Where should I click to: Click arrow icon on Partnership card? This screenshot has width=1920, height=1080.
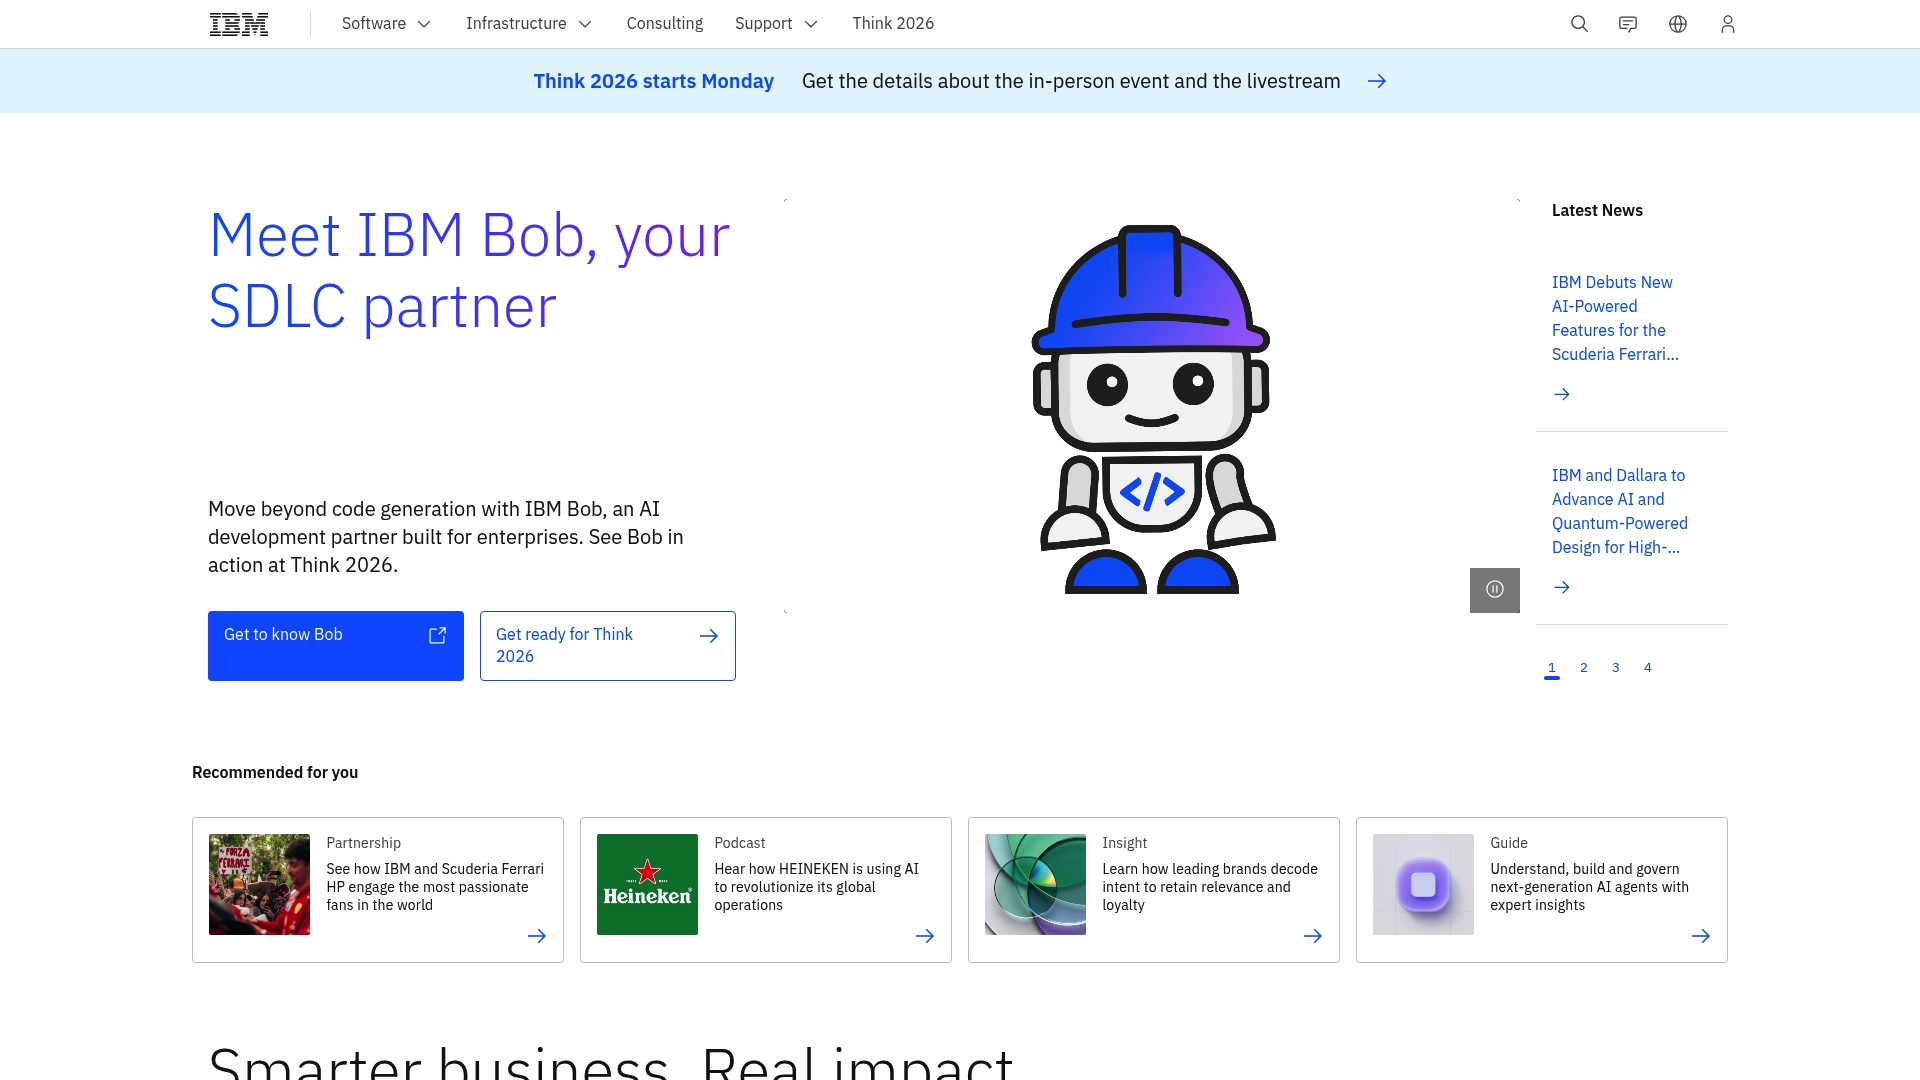537,936
